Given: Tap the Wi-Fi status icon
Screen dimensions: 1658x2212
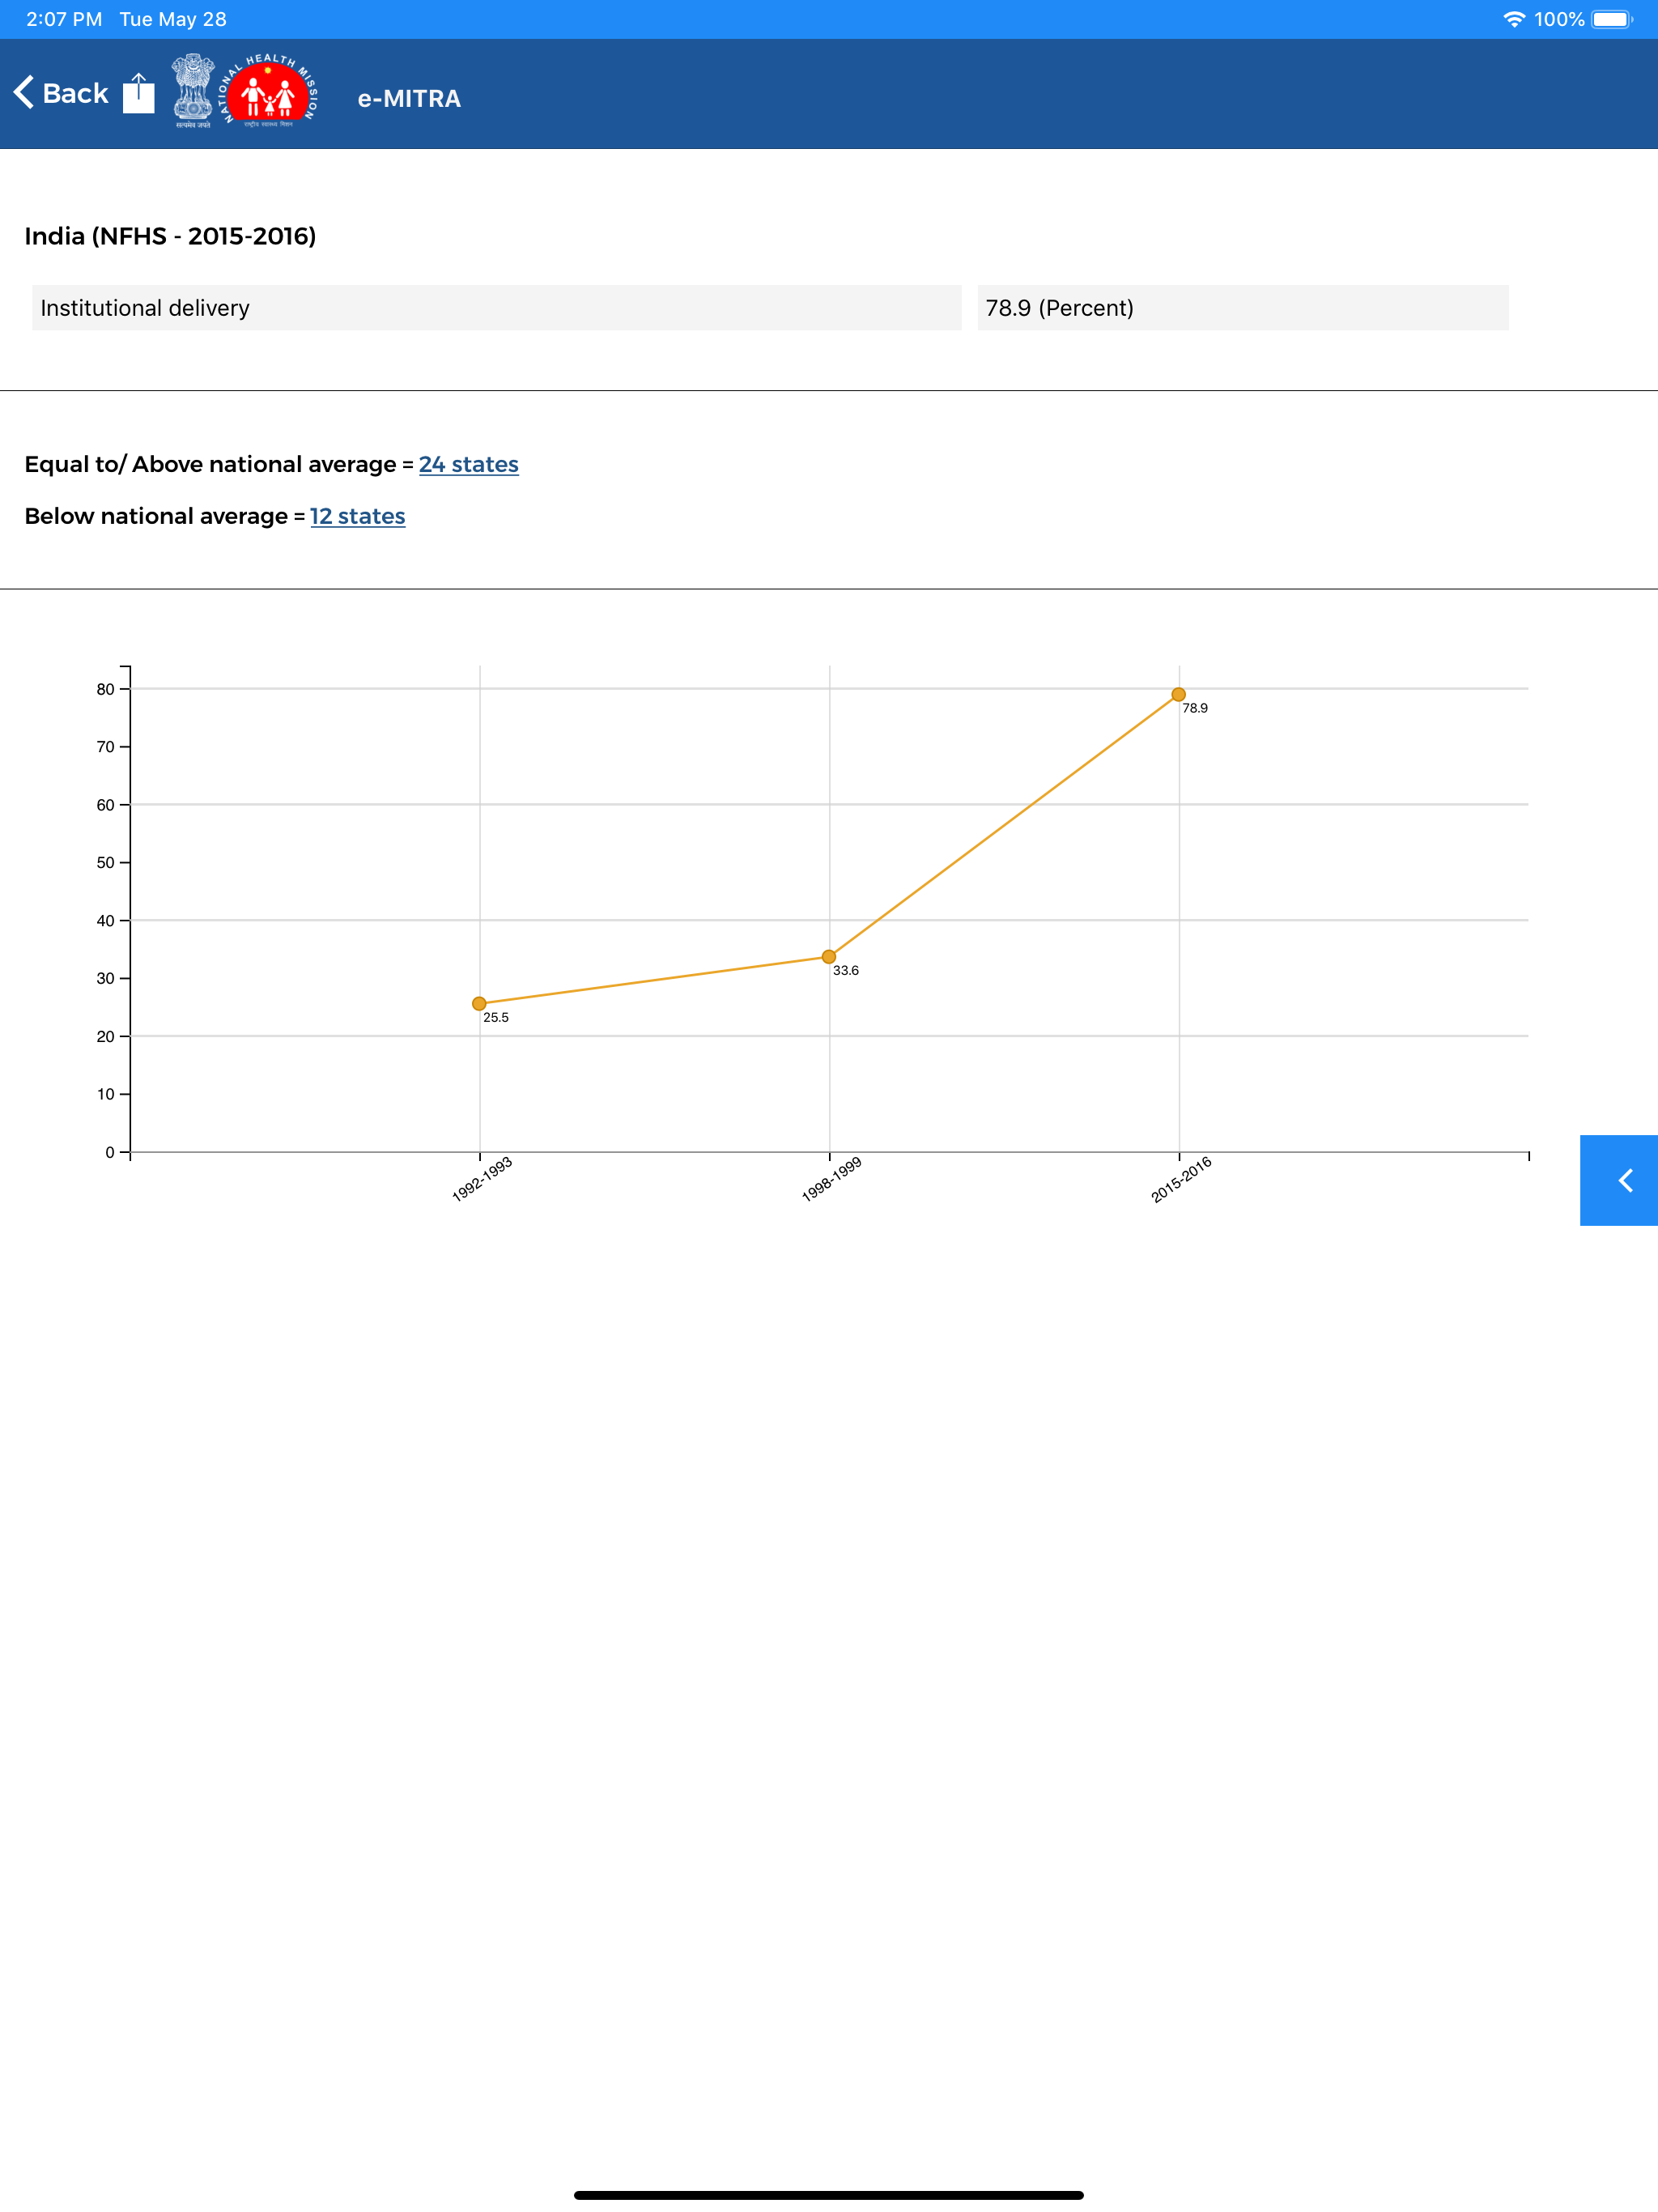Looking at the screenshot, I should point(1514,19).
